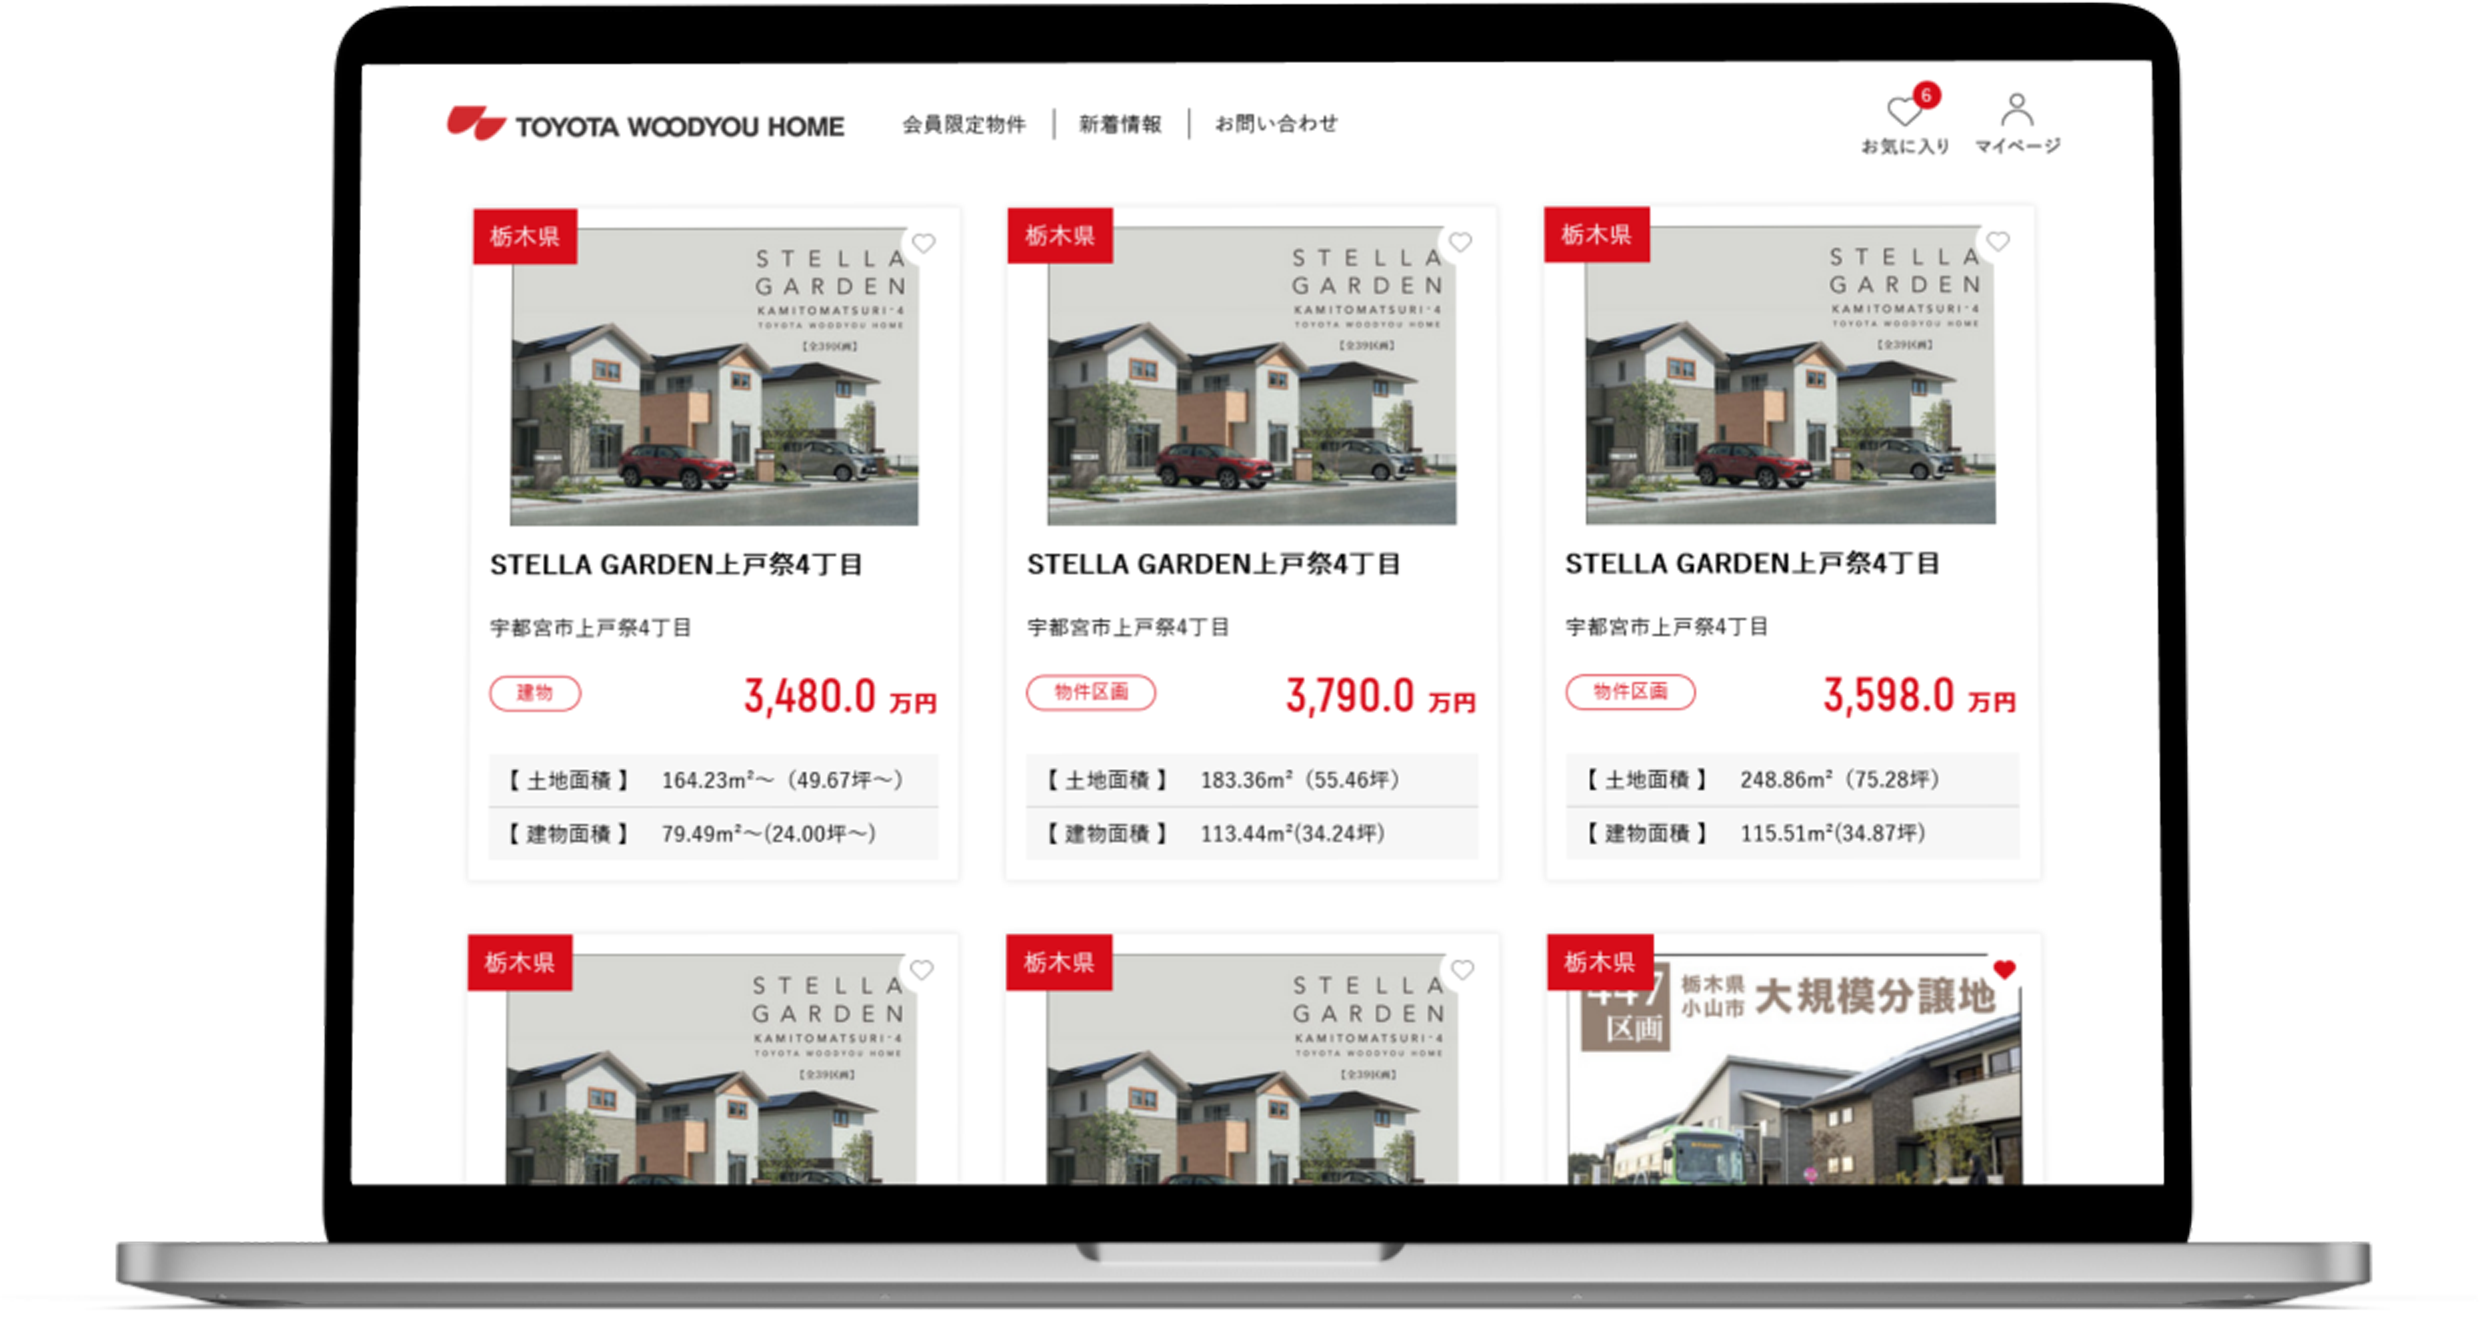Viewport: 2480px width, 1328px height.
Task: Open the マイページ user icon
Action: click(x=2016, y=111)
